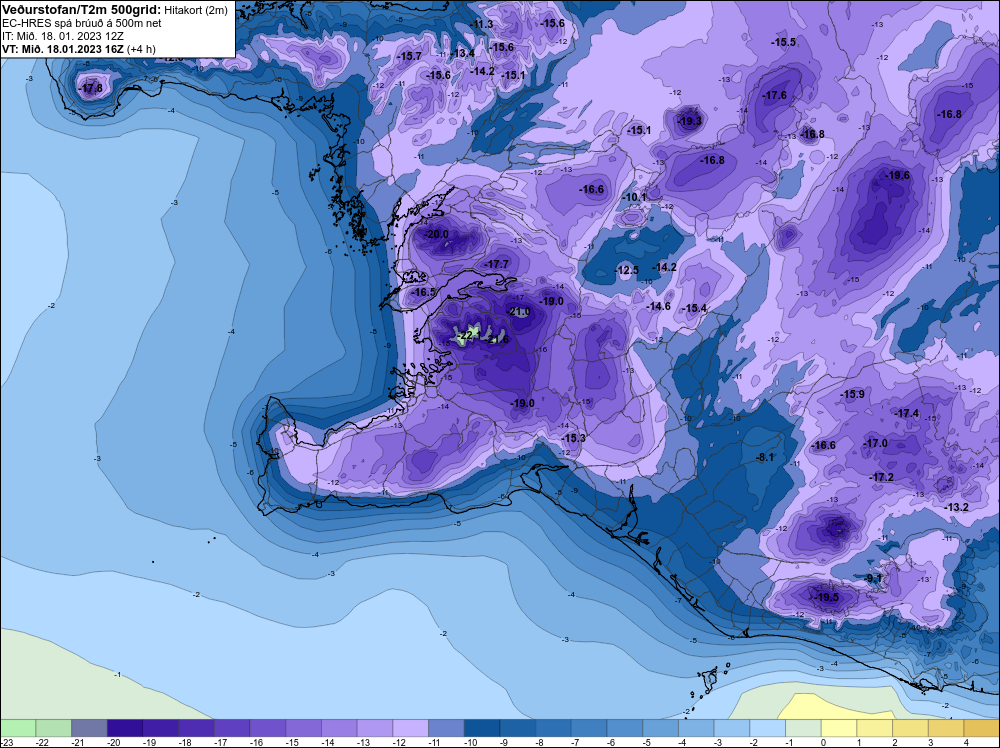This screenshot has width=1000, height=748.
Task: Click the -9.1 temperature value
Action: click(x=874, y=578)
